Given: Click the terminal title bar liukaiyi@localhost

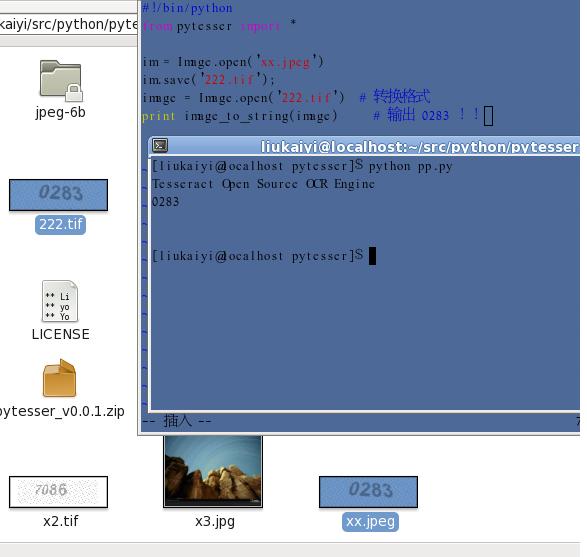Looking at the screenshot, I should tap(420, 147).
